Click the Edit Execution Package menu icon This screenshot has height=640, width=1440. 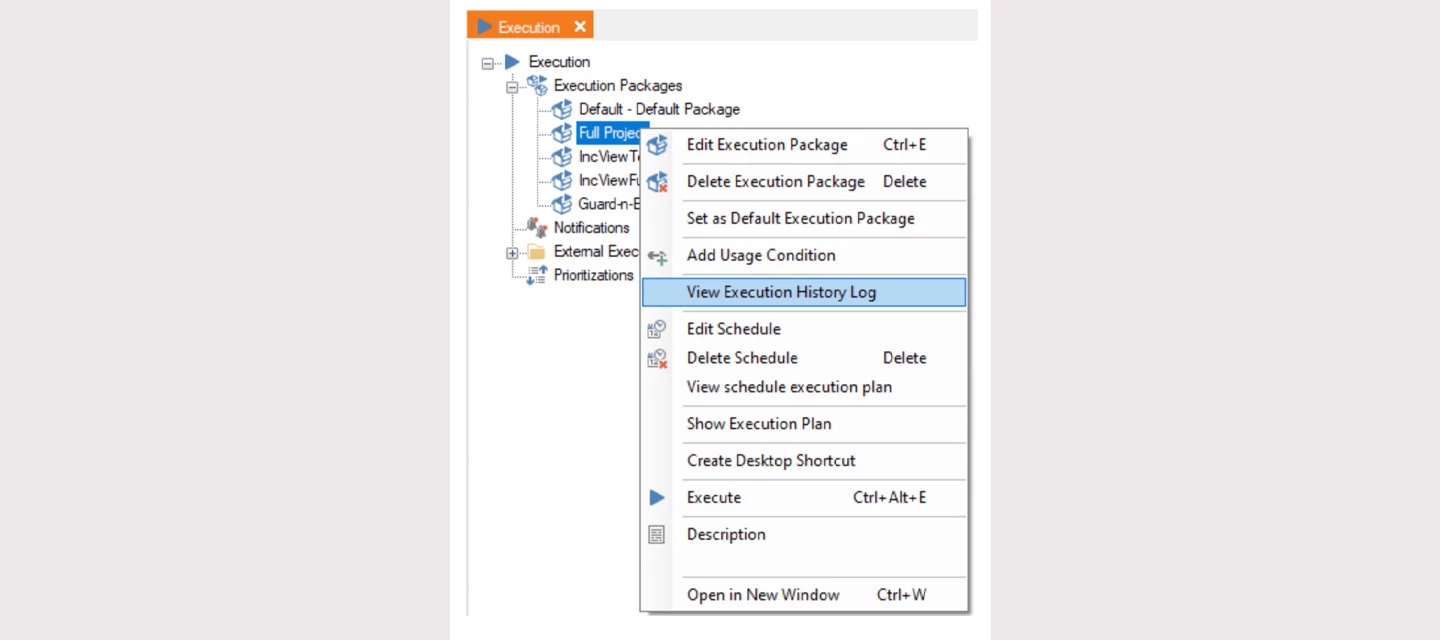pyautogui.click(x=657, y=145)
